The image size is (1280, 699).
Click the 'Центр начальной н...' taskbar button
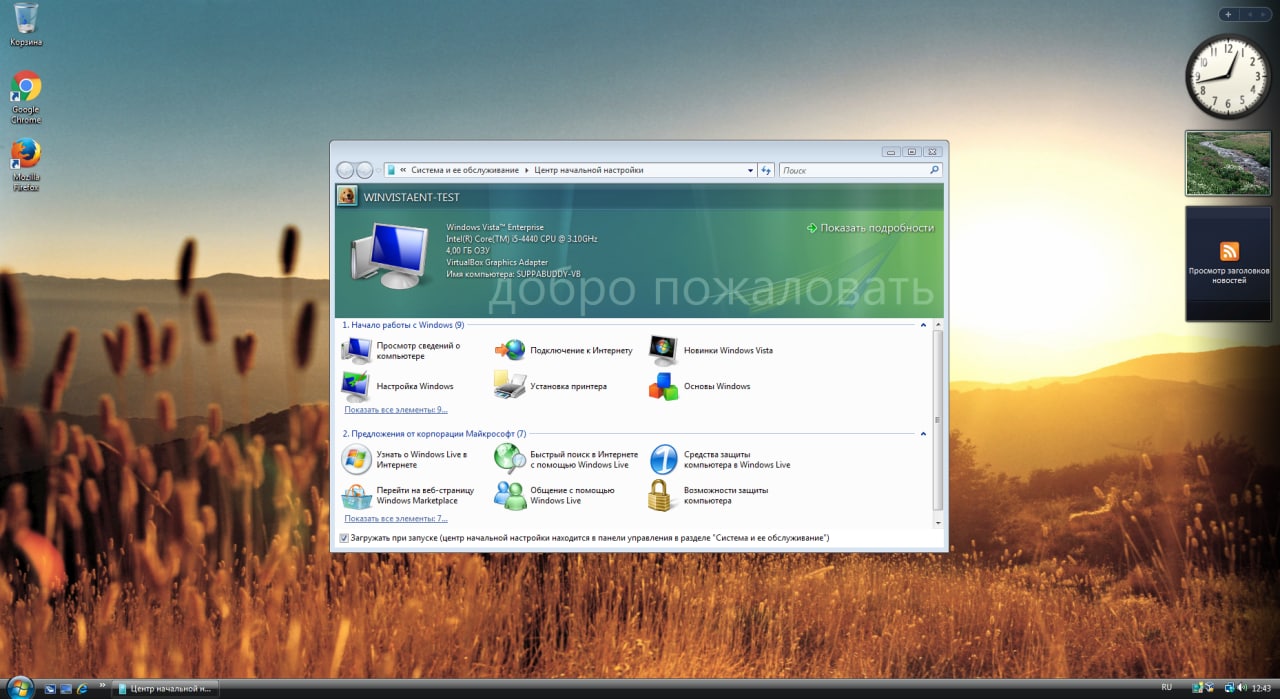coord(163,689)
